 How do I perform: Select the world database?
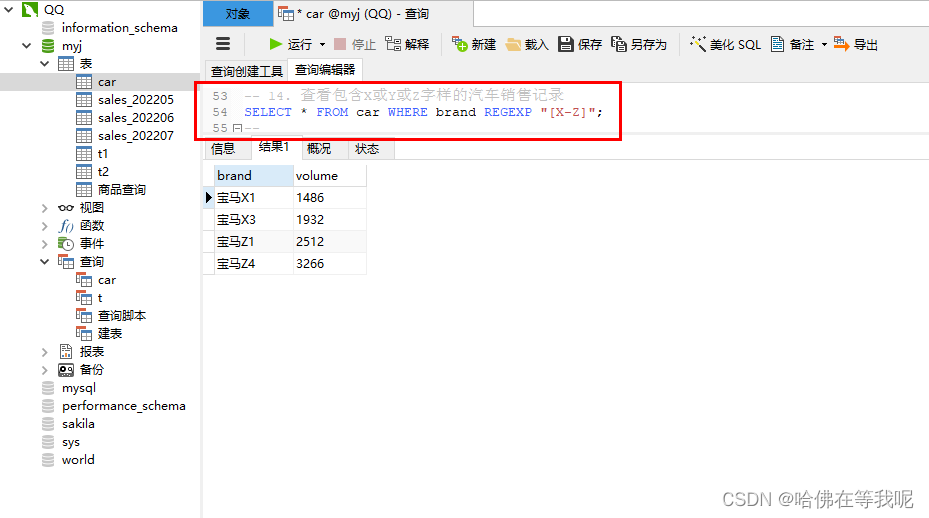78,460
